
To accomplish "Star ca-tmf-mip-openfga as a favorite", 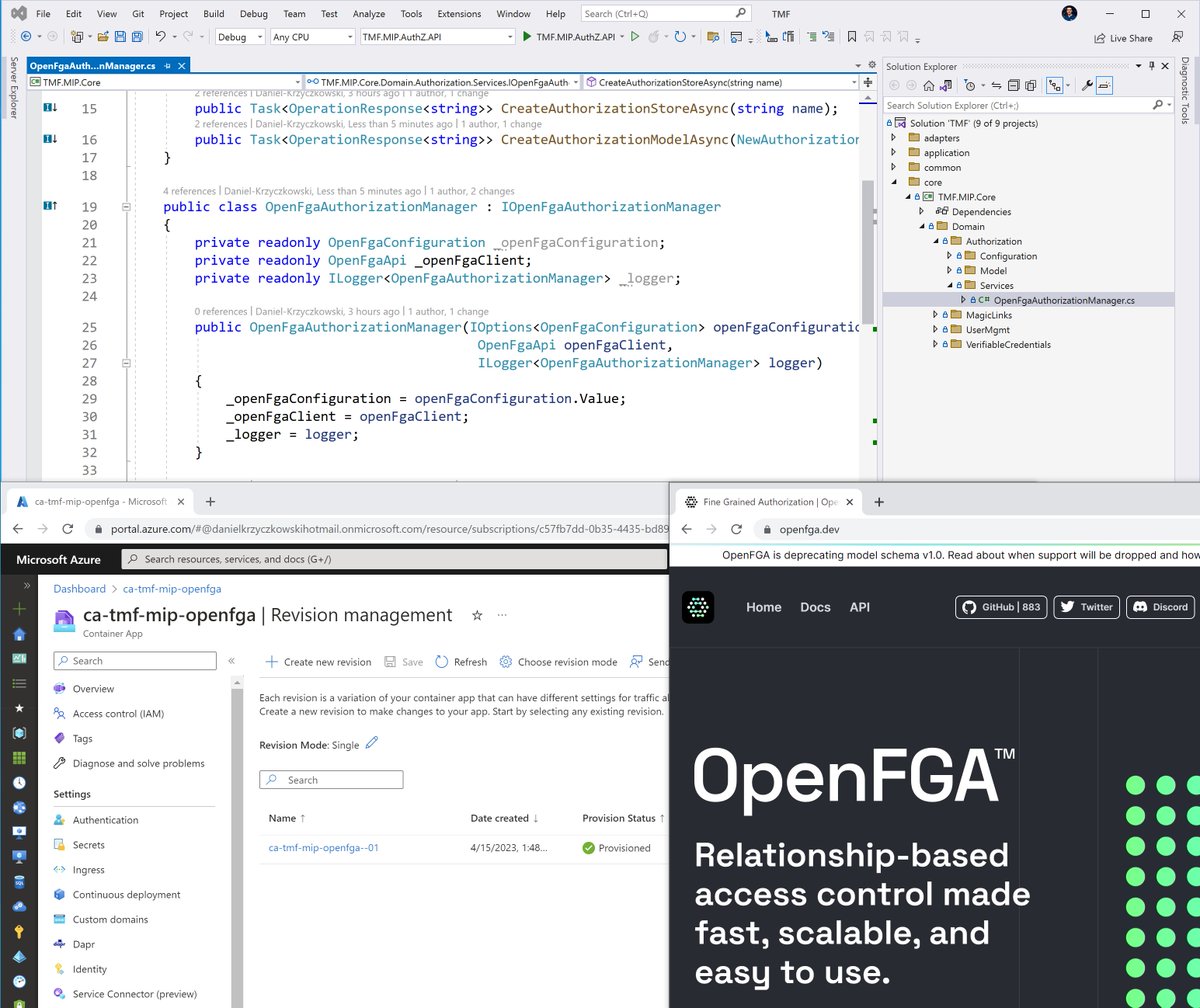I will click(x=477, y=616).
